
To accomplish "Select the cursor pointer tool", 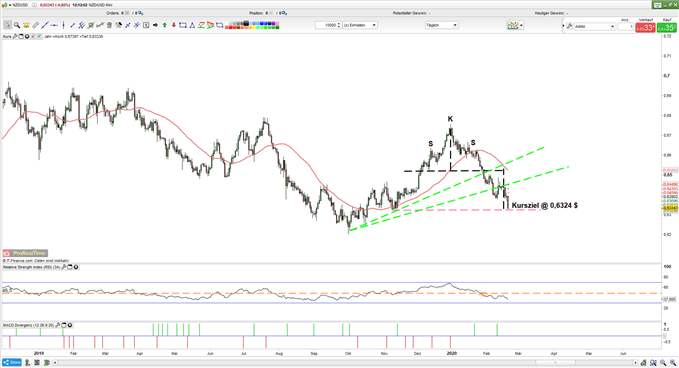I will click(x=8, y=25).
